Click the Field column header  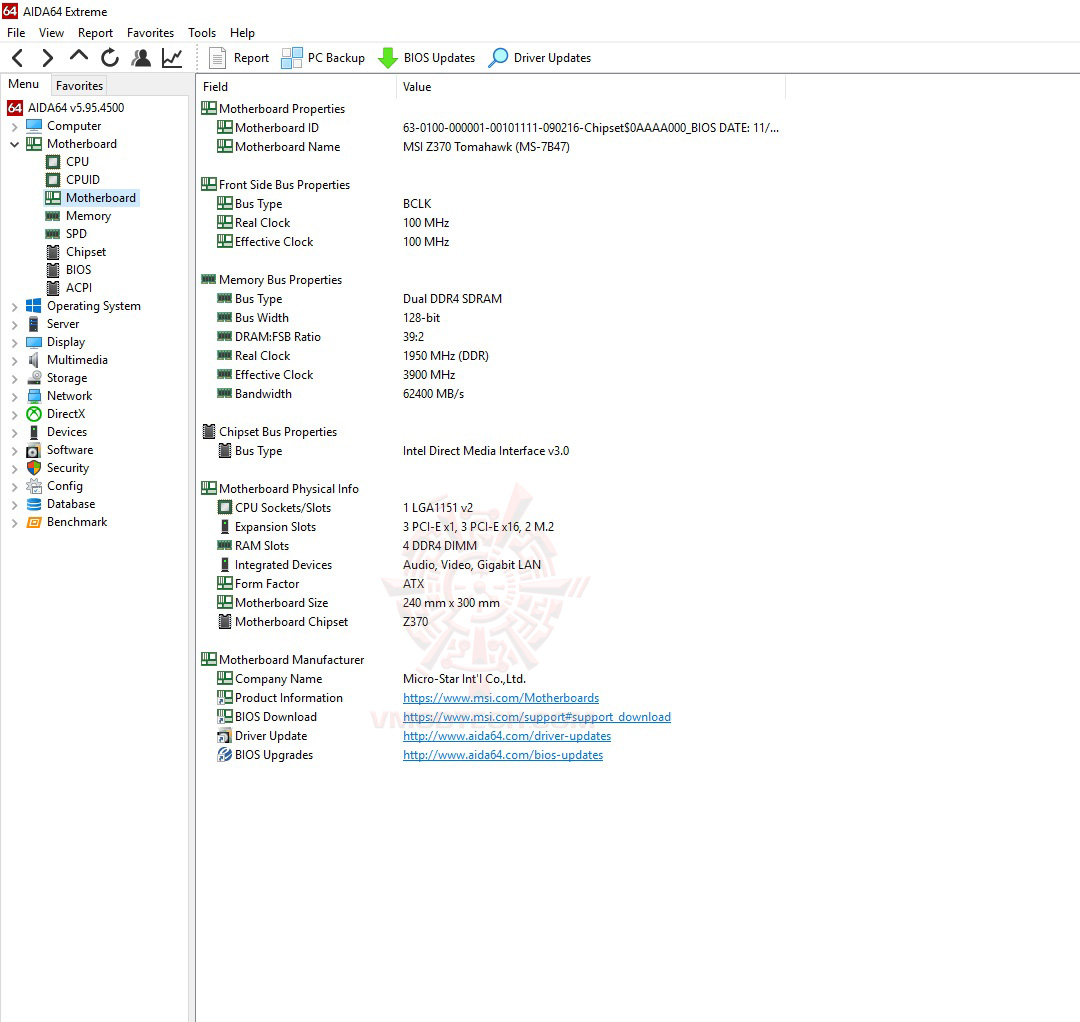coord(296,87)
